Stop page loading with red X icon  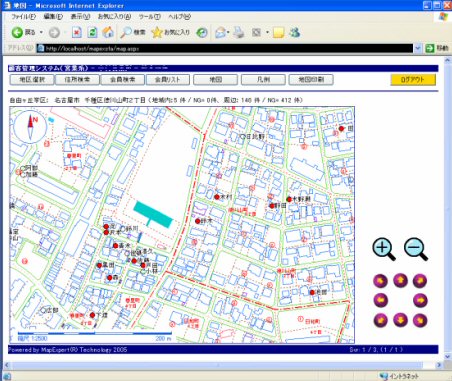[x=77, y=32]
